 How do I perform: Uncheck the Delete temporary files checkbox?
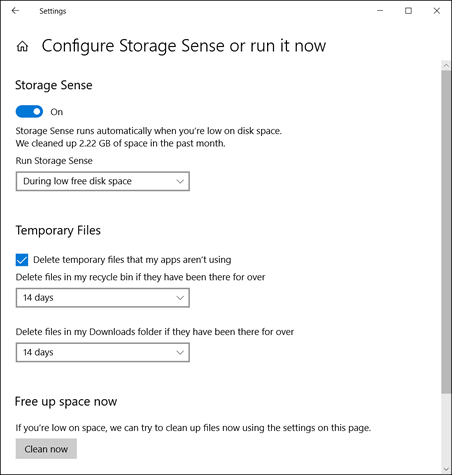point(22,260)
